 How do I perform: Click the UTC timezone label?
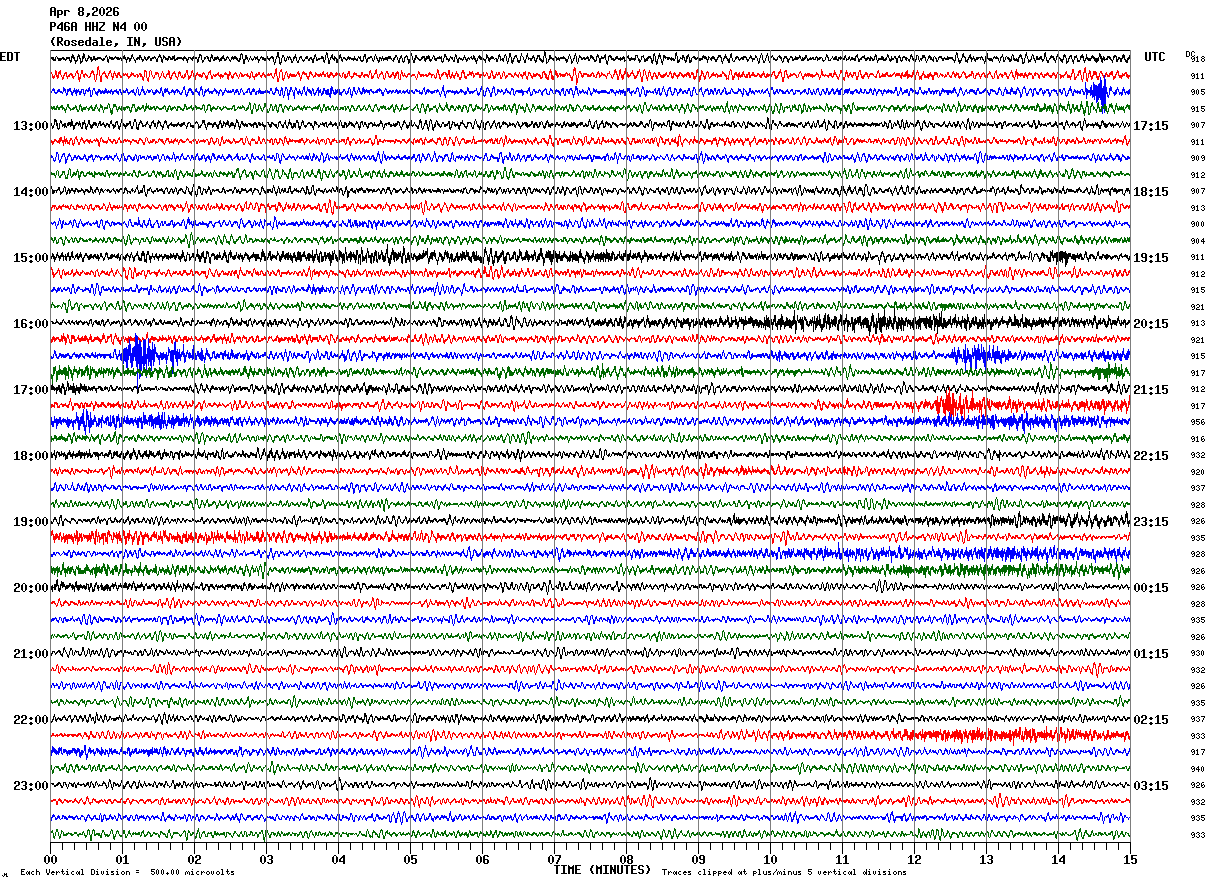click(1155, 57)
